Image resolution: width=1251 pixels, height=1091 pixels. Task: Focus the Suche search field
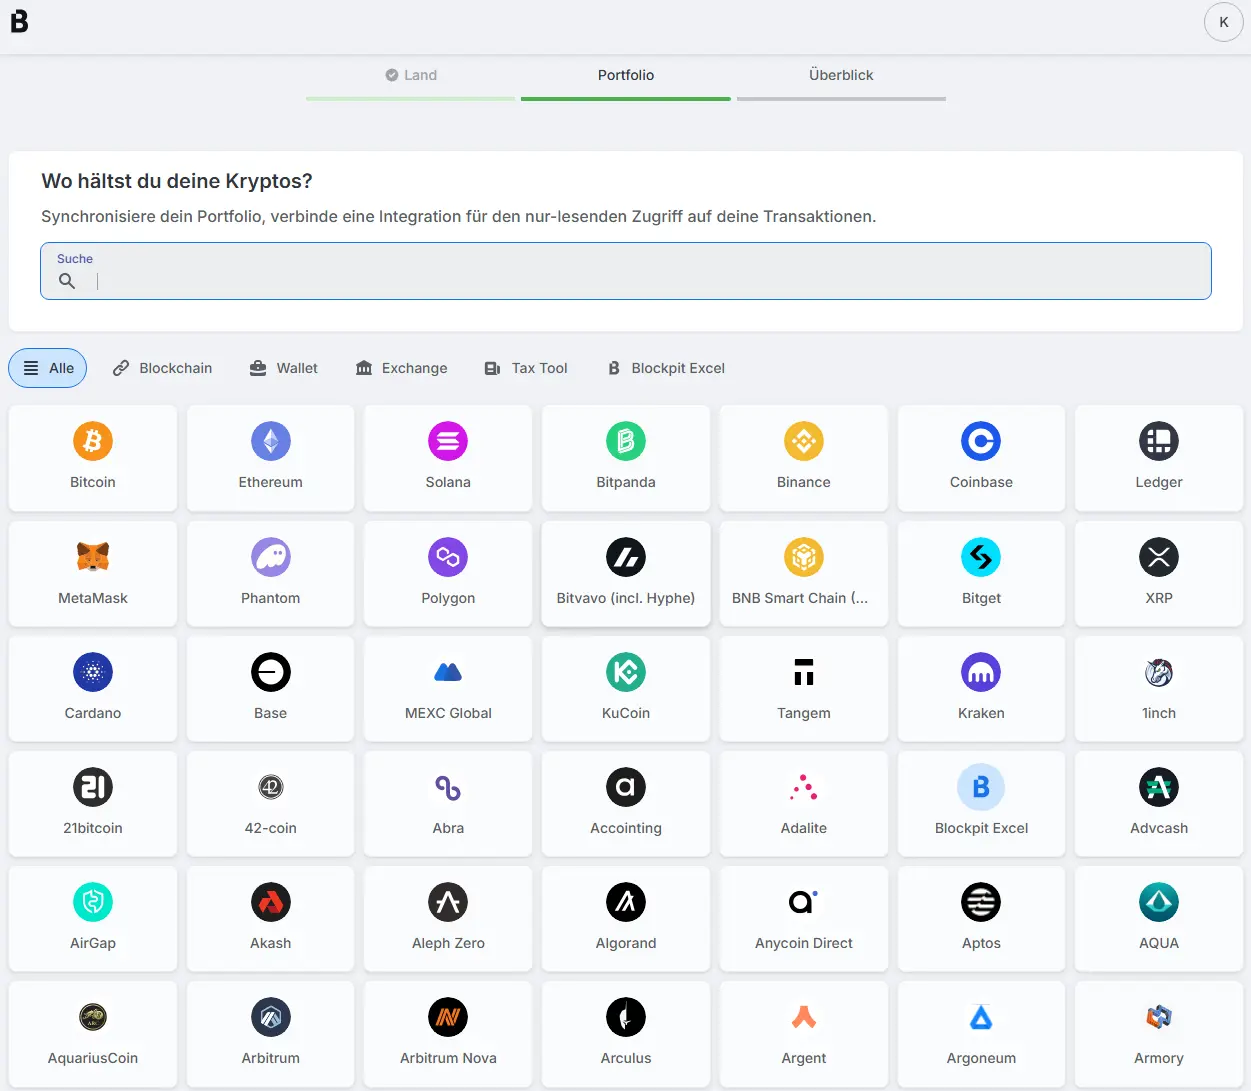point(626,271)
